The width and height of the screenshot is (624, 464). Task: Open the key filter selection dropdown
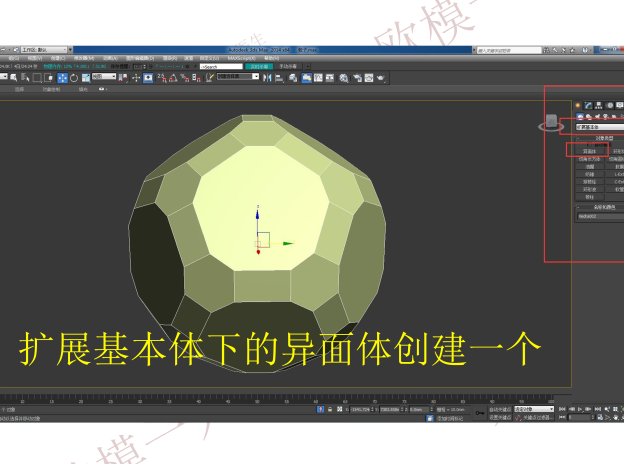point(534,409)
